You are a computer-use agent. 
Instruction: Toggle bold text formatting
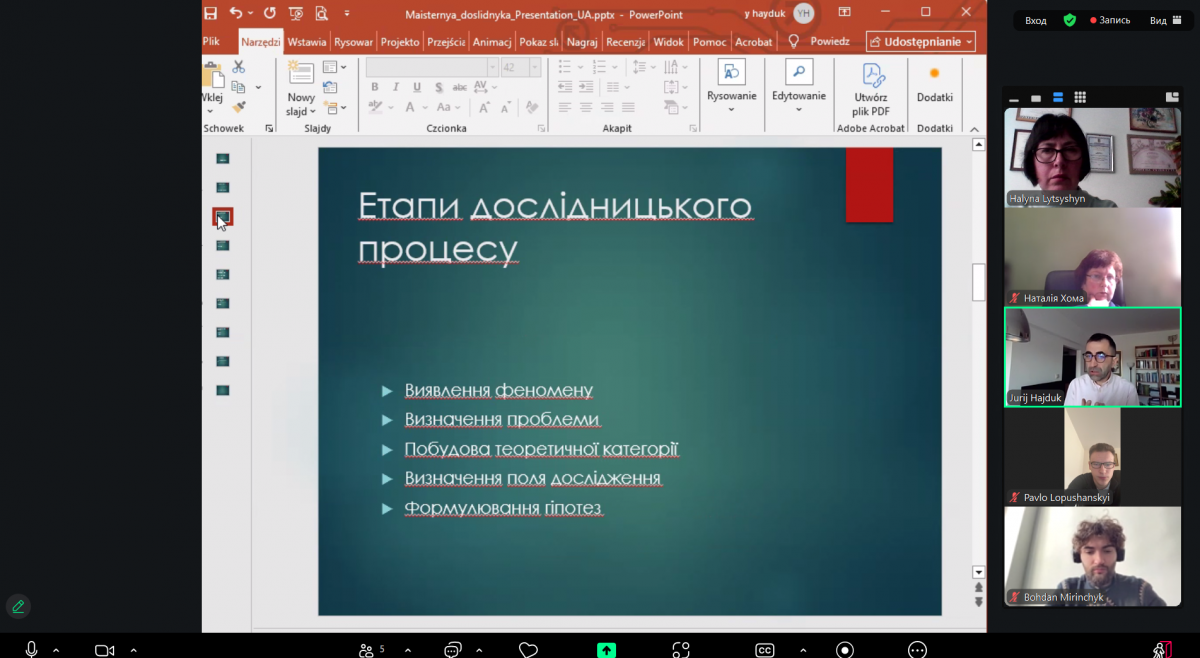[x=375, y=87]
